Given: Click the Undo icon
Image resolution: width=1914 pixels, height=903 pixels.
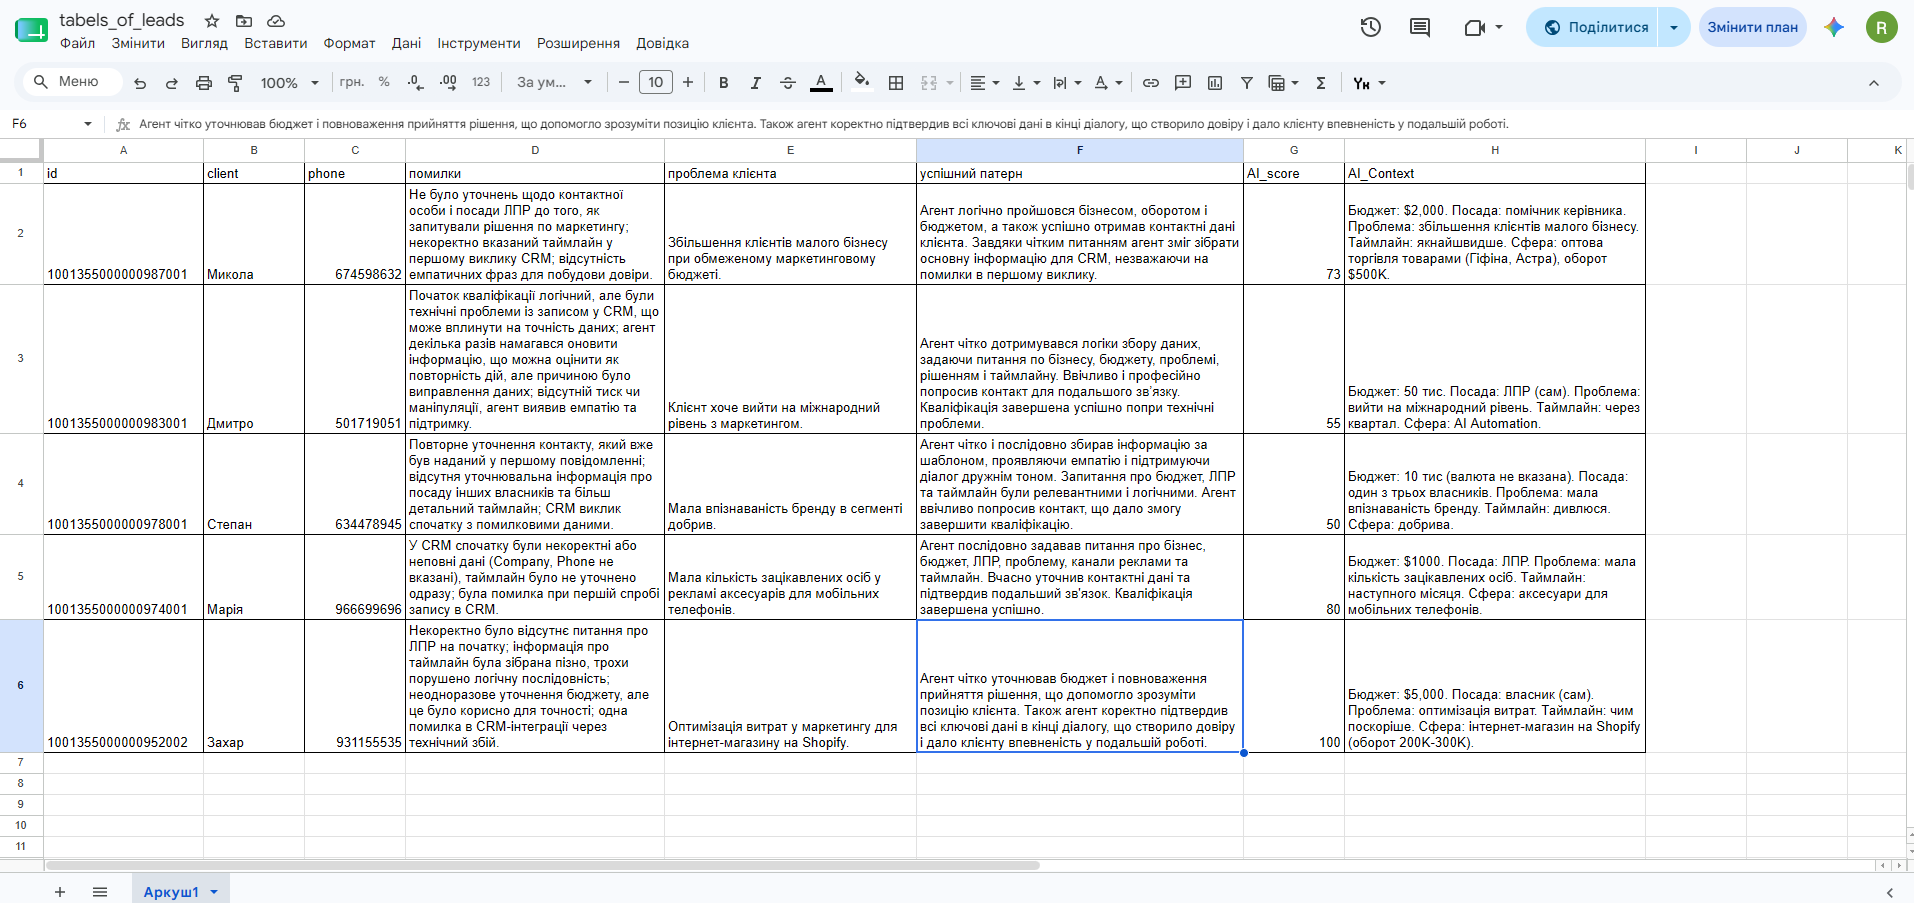Looking at the screenshot, I should (x=140, y=83).
